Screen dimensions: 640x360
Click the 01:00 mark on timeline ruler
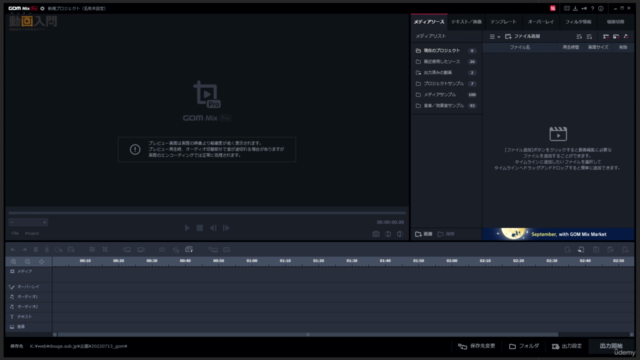[x=252, y=260]
